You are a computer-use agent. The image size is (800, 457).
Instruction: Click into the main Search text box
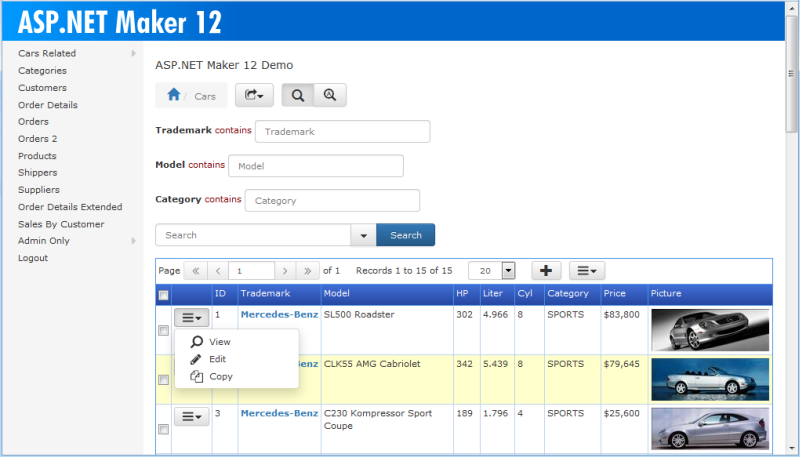pos(253,235)
